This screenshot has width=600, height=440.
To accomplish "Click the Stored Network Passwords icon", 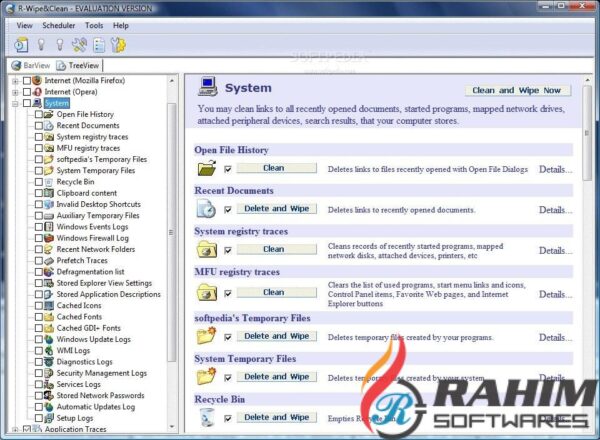I will coord(49,396).
